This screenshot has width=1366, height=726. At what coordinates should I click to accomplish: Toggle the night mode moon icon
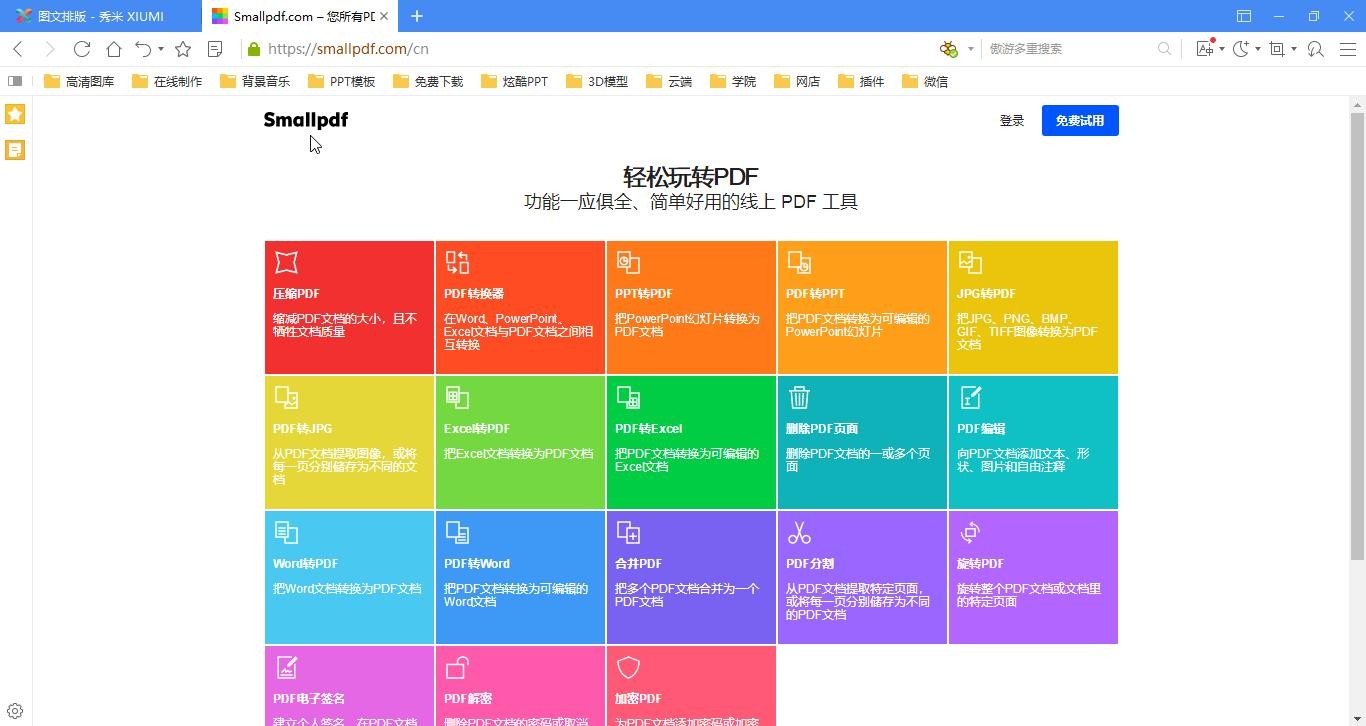1241,49
